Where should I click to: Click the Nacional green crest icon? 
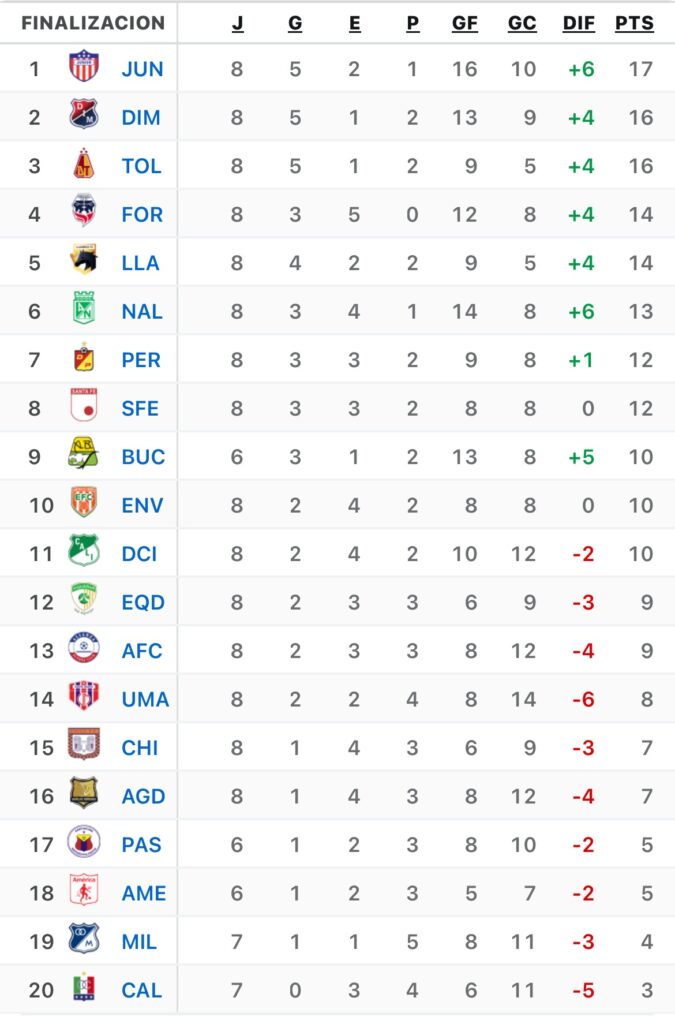point(84,310)
